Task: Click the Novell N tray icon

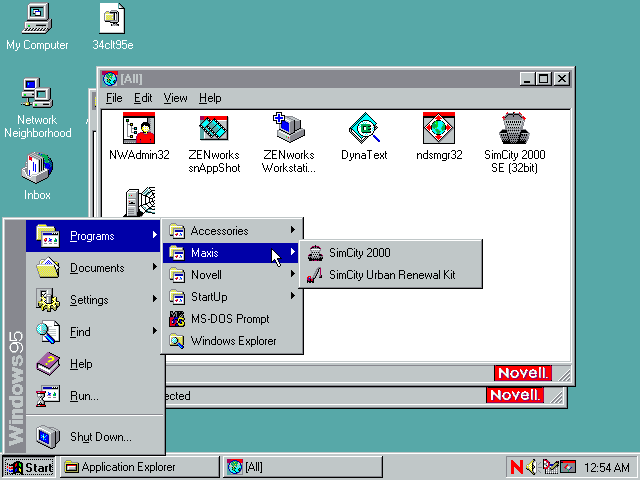Action: pos(516,467)
